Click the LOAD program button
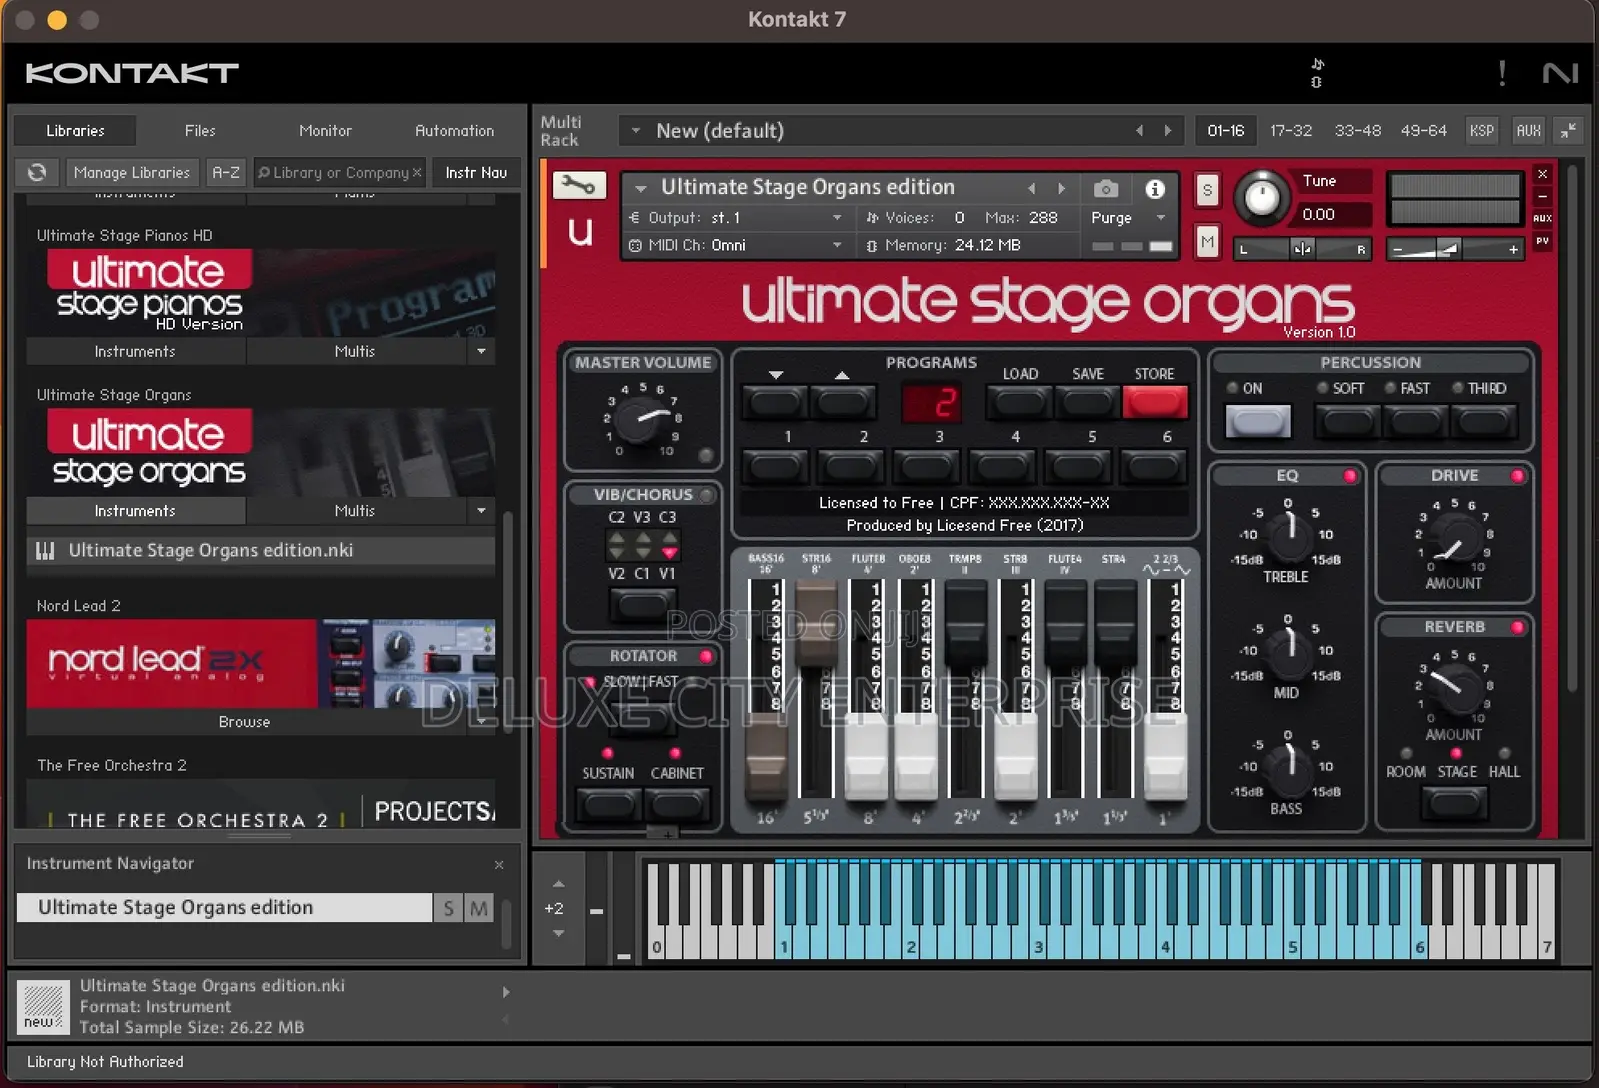The height and width of the screenshot is (1088, 1599). click(x=1019, y=402)
